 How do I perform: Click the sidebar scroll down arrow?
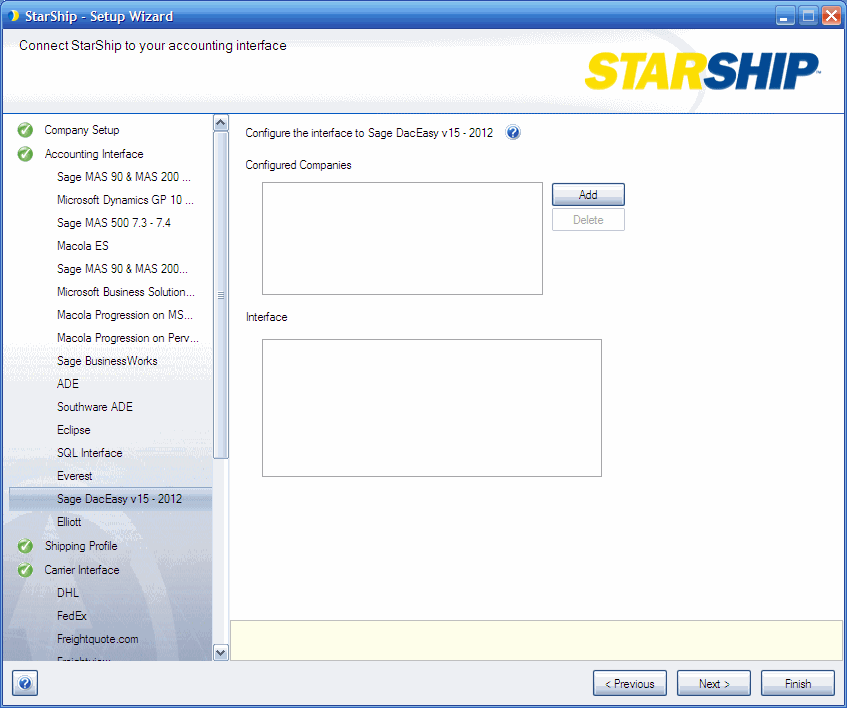[220, 652]
